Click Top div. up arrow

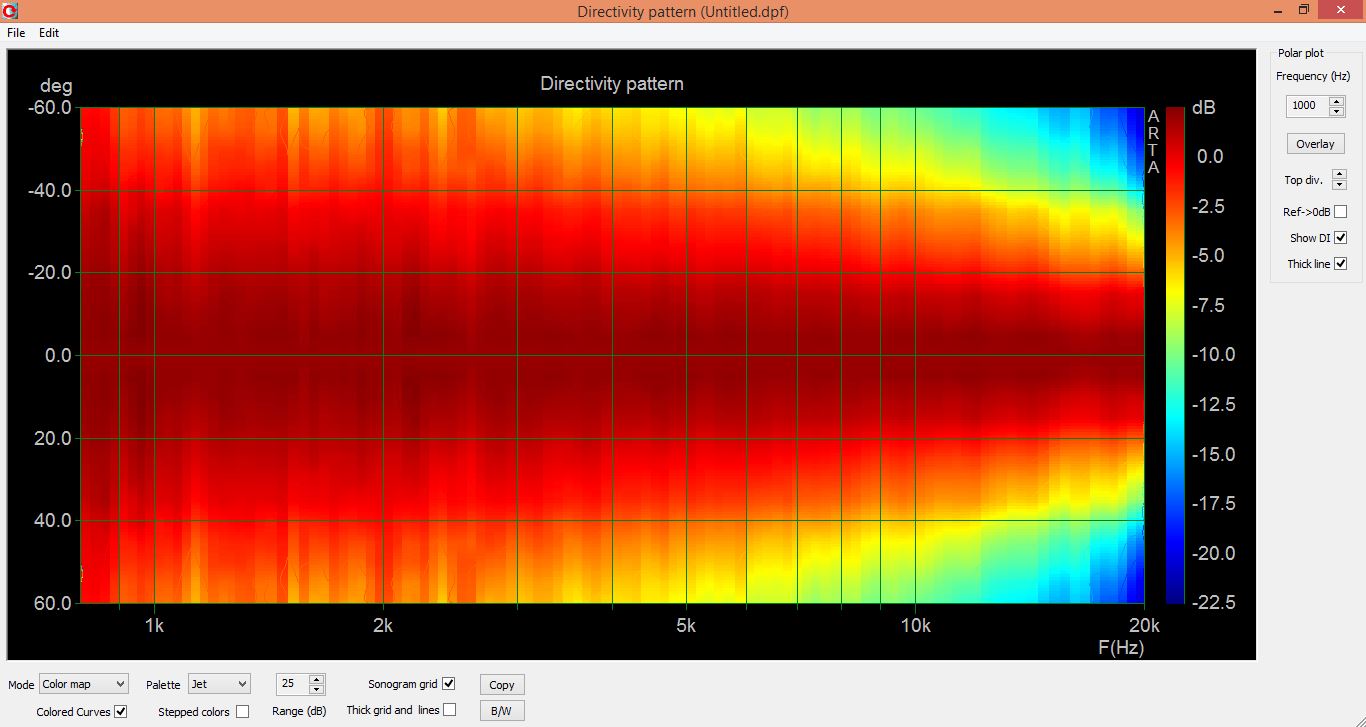pyautogui.click(x=1340, y=175)
